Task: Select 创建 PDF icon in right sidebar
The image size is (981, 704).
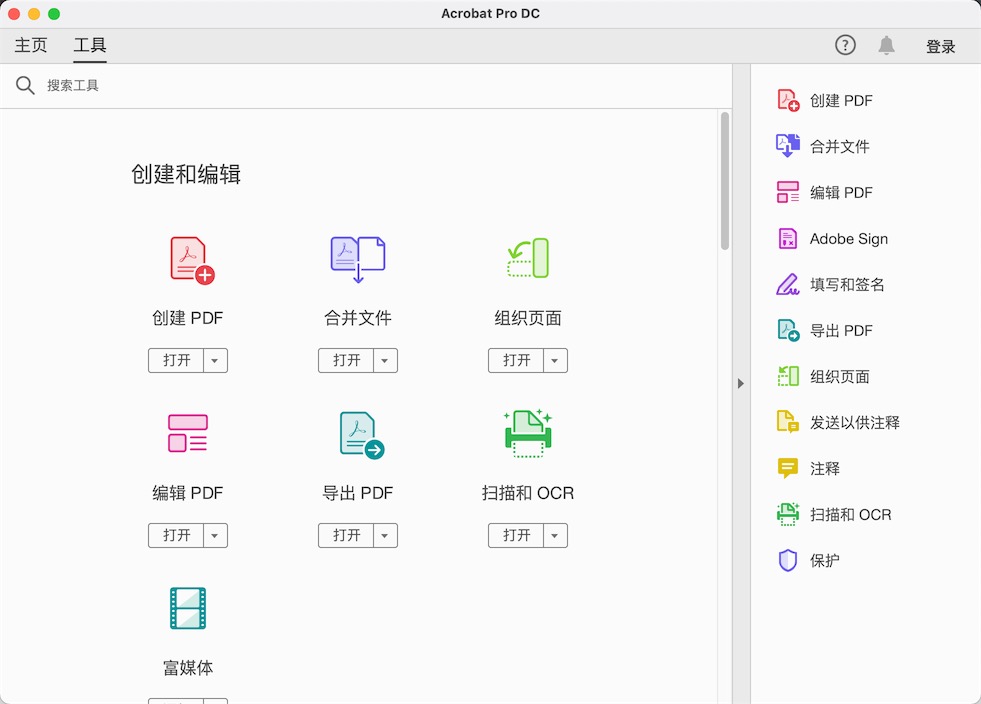Action: [788, 100]
